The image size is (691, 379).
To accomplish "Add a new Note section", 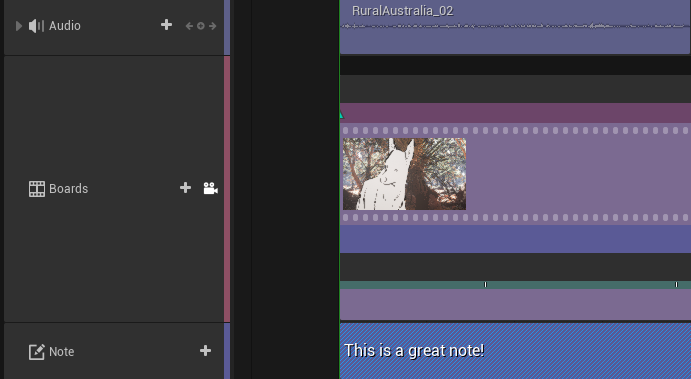I will tap(205, 351).
